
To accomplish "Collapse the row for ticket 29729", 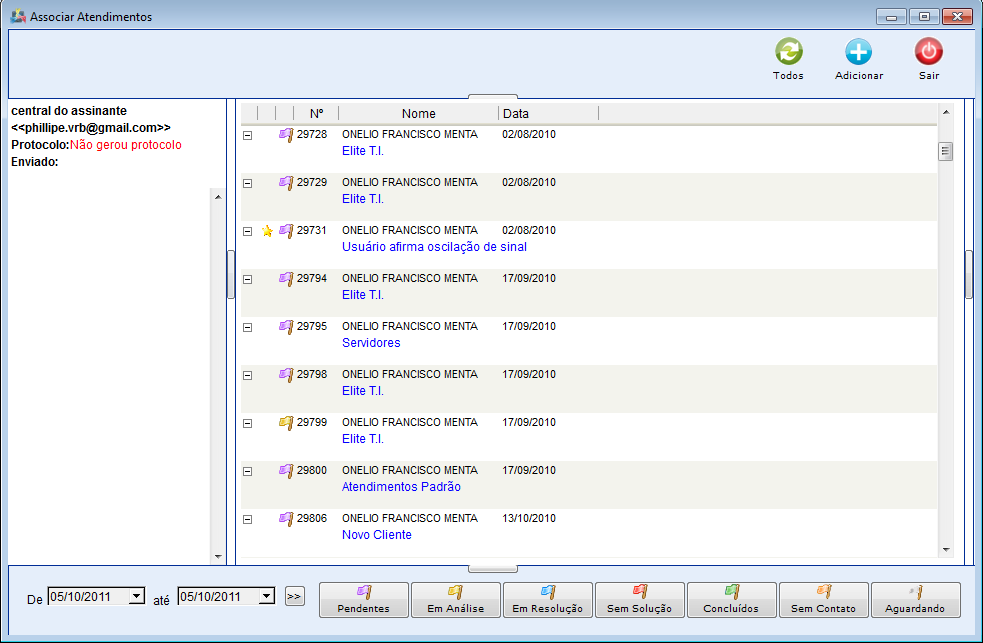I will pyautogui.click(x=248, y=183).
